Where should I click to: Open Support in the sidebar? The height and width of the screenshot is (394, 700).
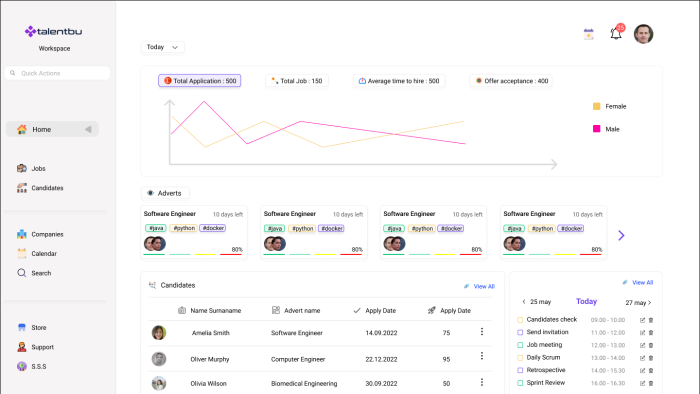(35, 347)
